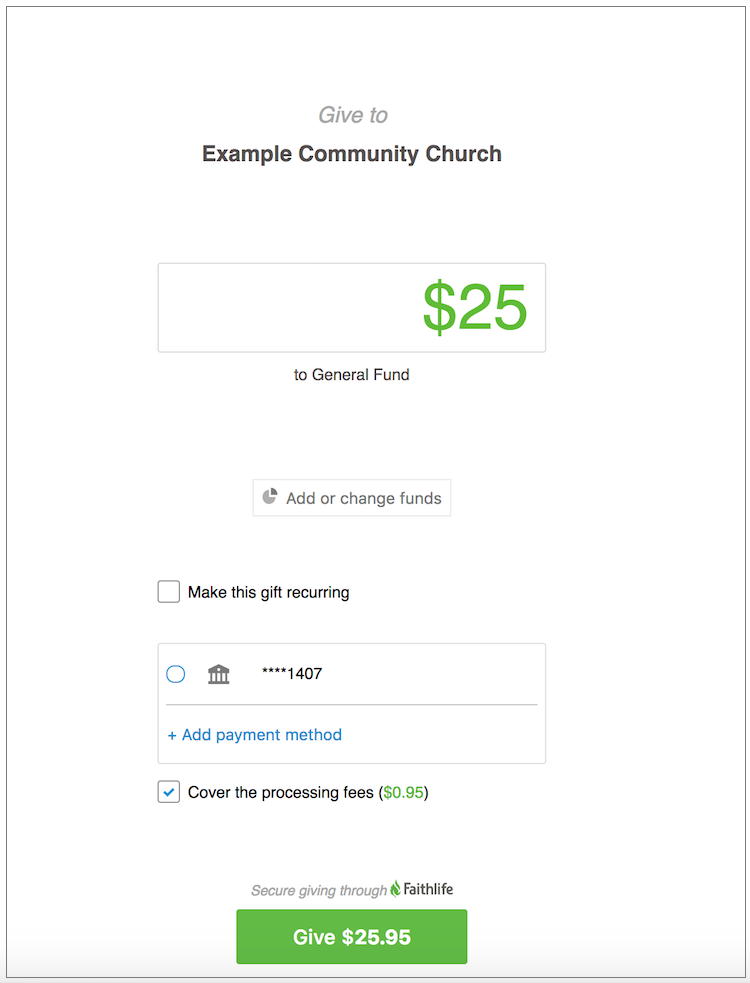Viewport: 750px width, 983px height.
Task: Submit with the Give $25.95 button
Action: (352, 937)
